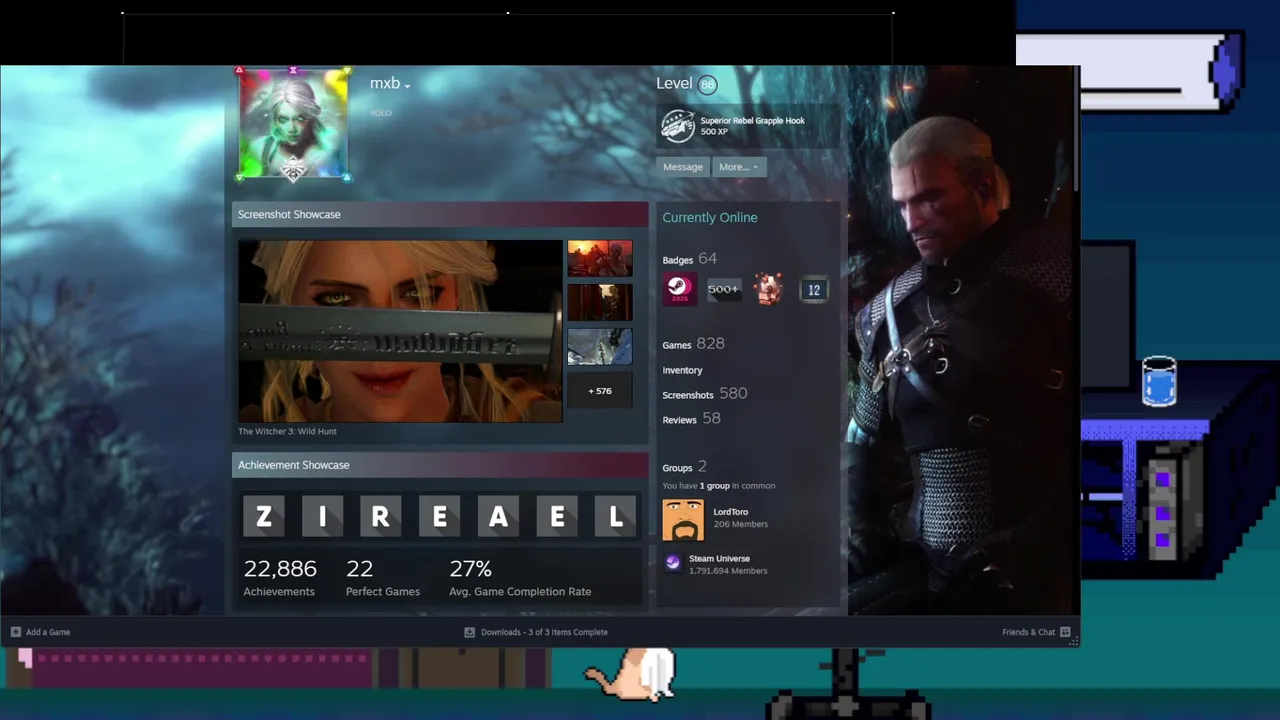Click the Add a Game label
Screen dimensions: 1280x720
tap(48, 632)
